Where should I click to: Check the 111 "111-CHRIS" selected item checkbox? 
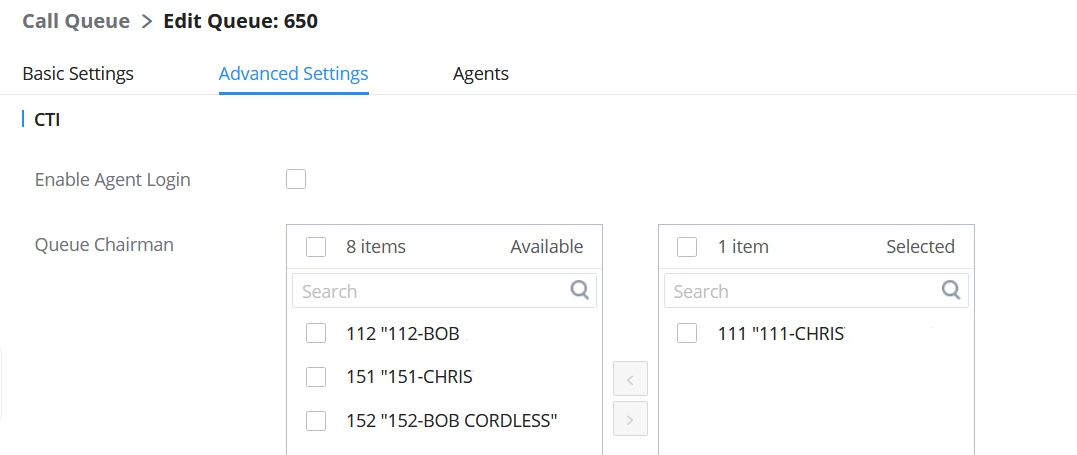687,333
